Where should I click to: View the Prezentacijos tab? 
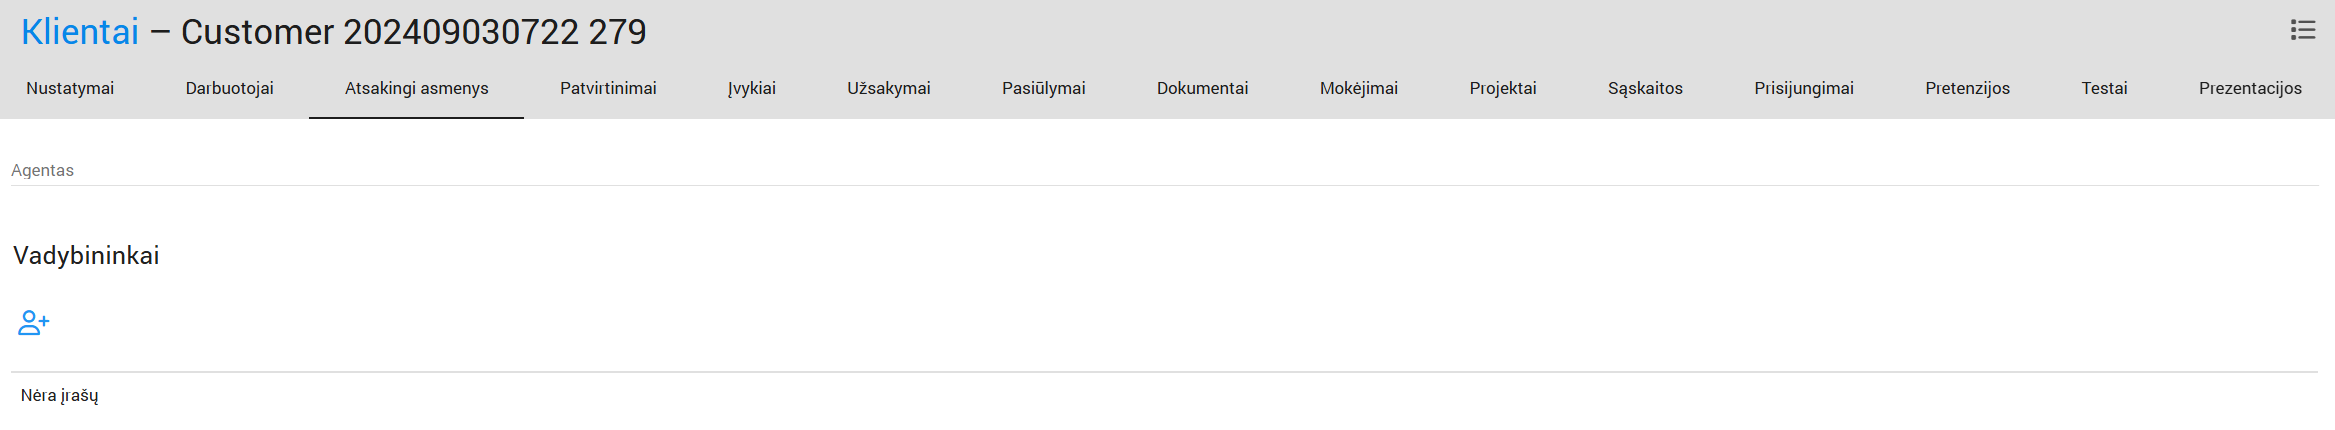pyautogui.click(x=2249, y=88)
